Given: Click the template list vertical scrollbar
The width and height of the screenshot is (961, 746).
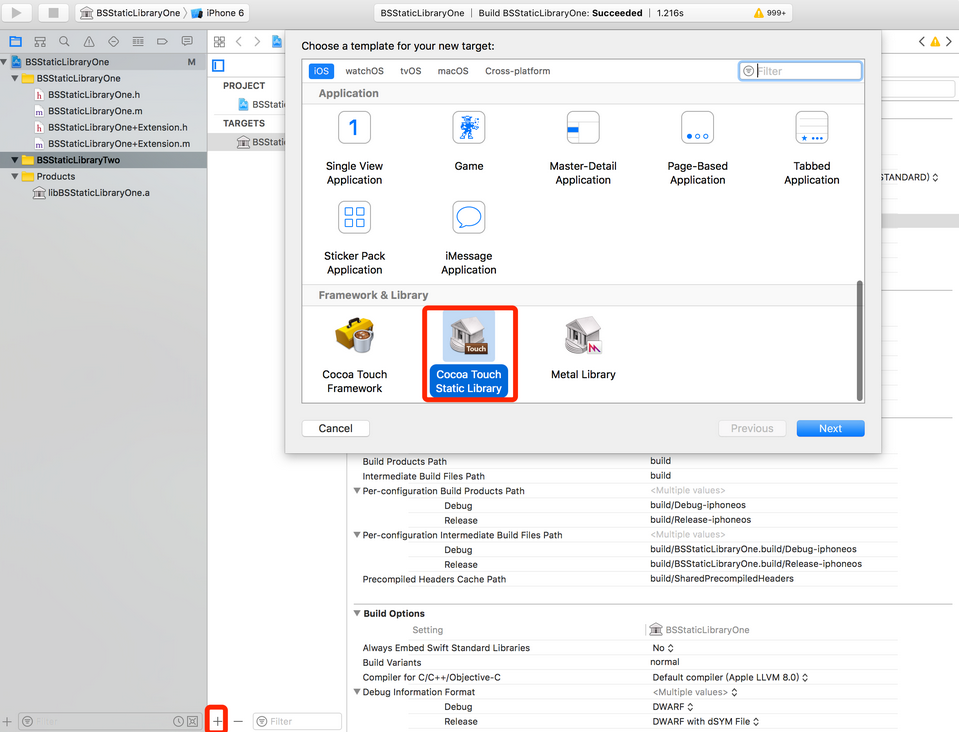Looking at the screenshot, I should [x=859, y=341].
